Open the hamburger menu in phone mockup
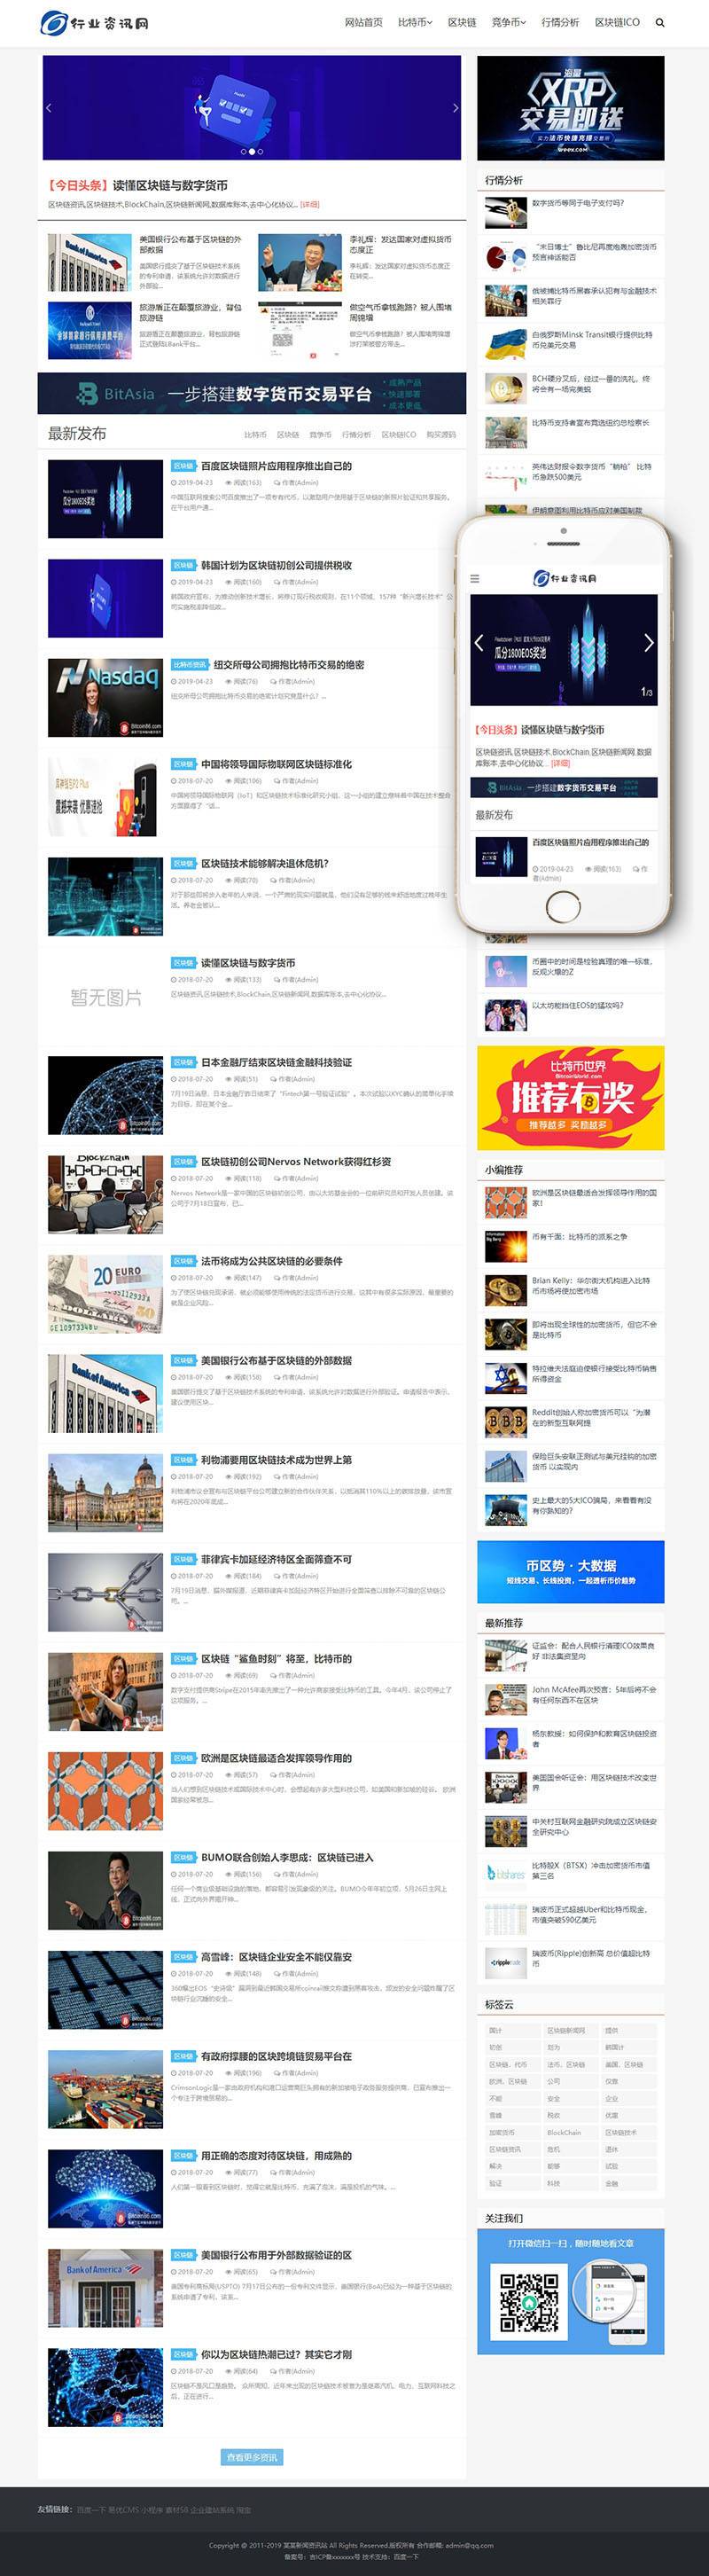The width and height of the screenshot is (709, 2576). 475,578
